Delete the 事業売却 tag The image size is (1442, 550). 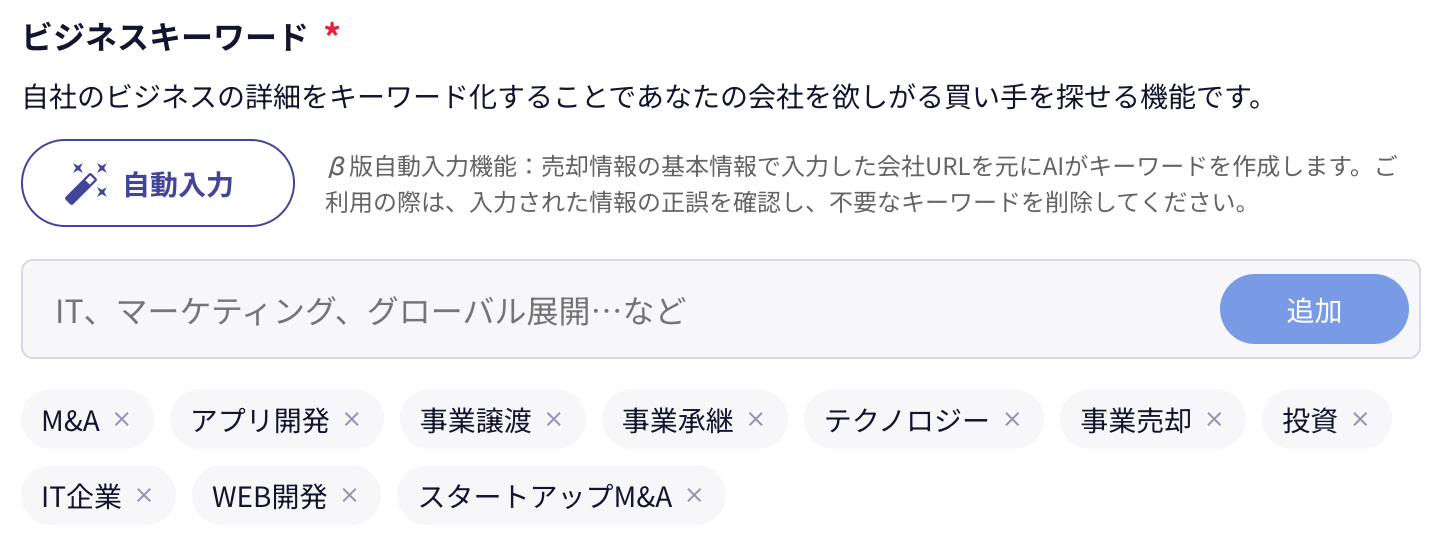click(x=1214, y=419)
